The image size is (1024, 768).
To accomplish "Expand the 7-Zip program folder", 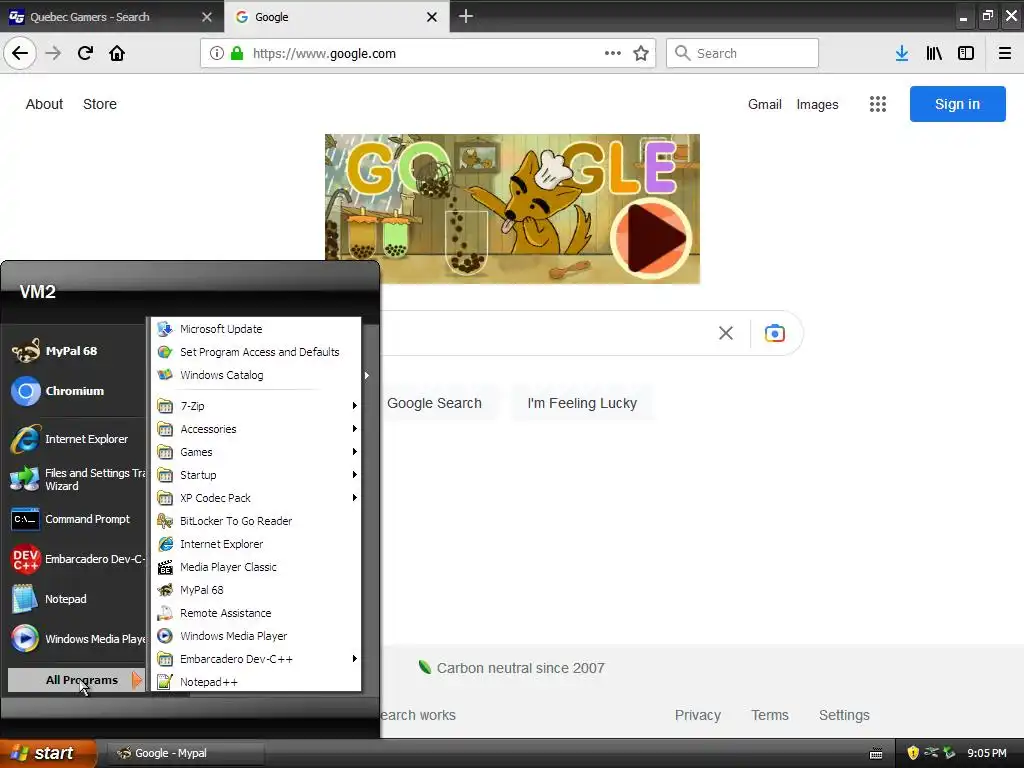I will tap(256, 406).
